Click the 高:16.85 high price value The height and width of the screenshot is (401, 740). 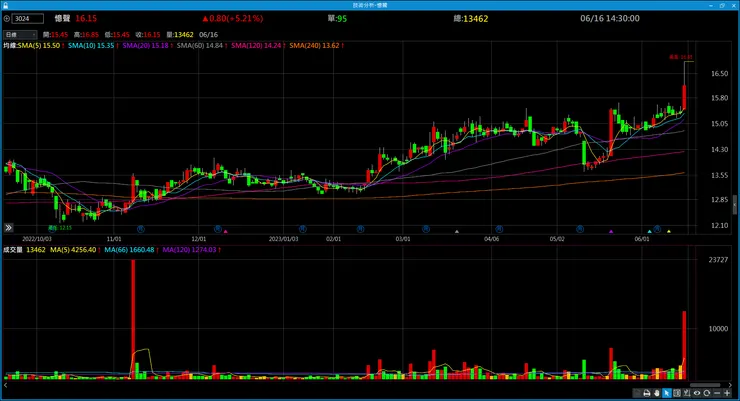tap(86, 34)
